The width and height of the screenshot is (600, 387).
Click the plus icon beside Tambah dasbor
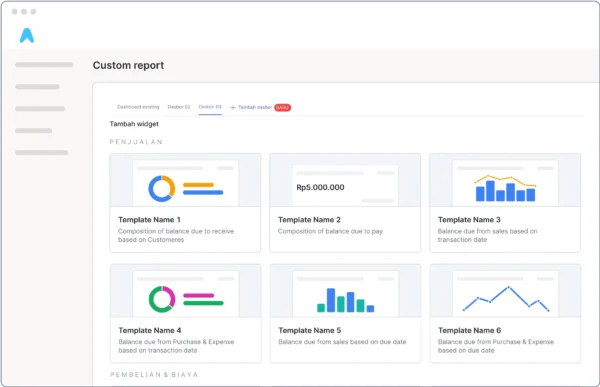pyautogui.click(x=233, y=108)
